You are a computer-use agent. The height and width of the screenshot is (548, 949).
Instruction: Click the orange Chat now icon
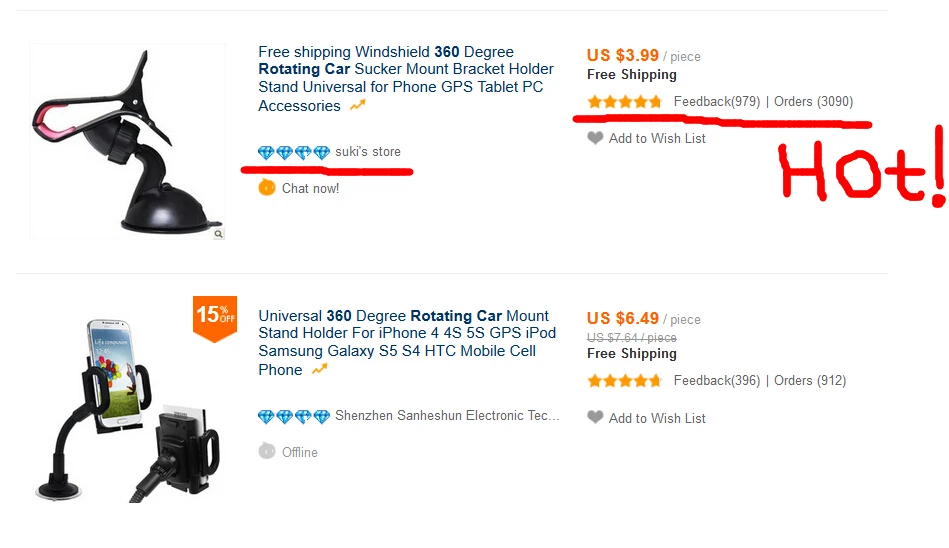(x=266, y=187)
